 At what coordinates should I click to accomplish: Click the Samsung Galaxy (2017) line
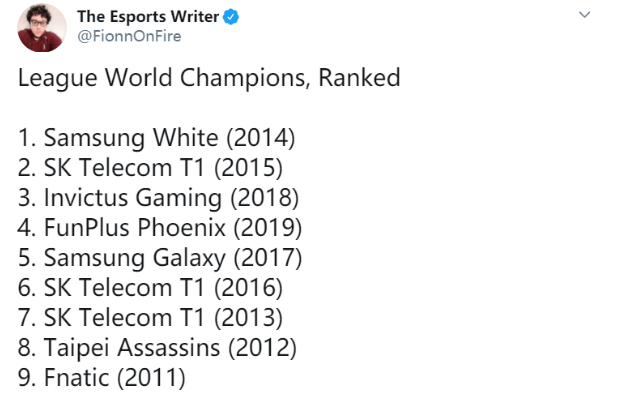click(x=160, y=258)
